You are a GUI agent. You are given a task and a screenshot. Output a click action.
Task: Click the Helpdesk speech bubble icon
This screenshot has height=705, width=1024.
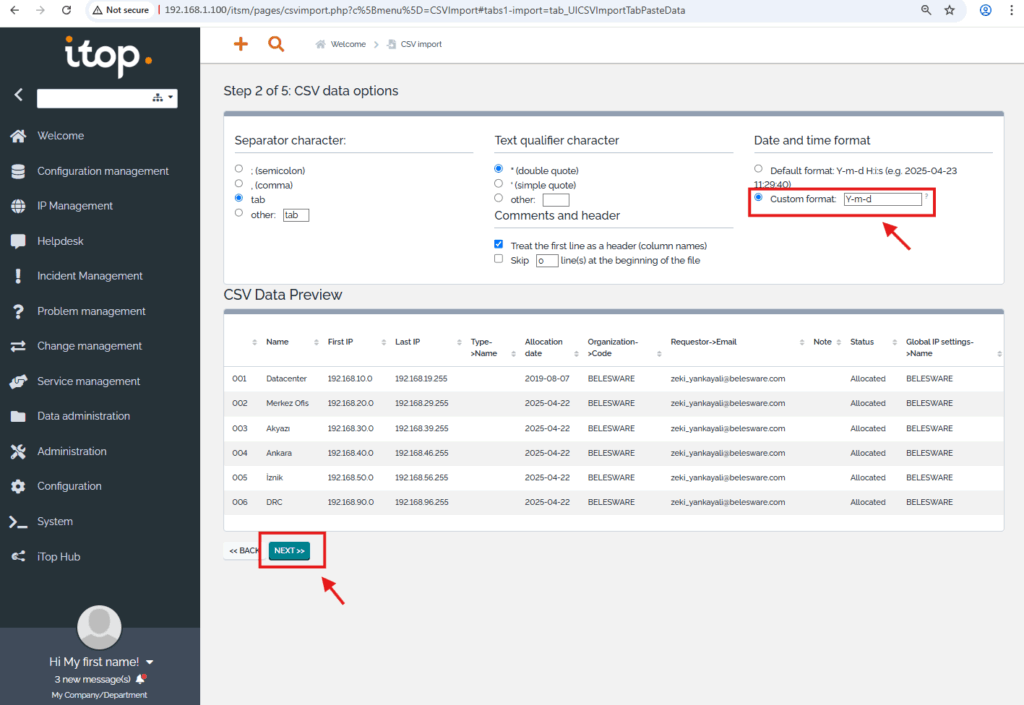18,241
